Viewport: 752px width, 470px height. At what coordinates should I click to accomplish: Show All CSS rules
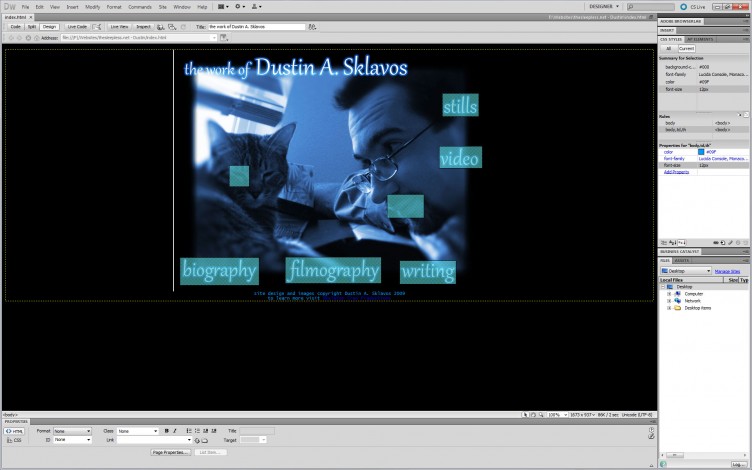tap(669, 48)
